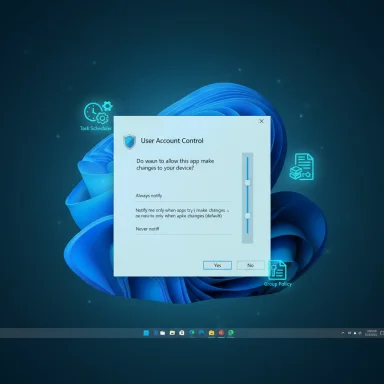The image size is (384, 384).
Task: Open the Group Policy desktop icon
Action: 277,274
